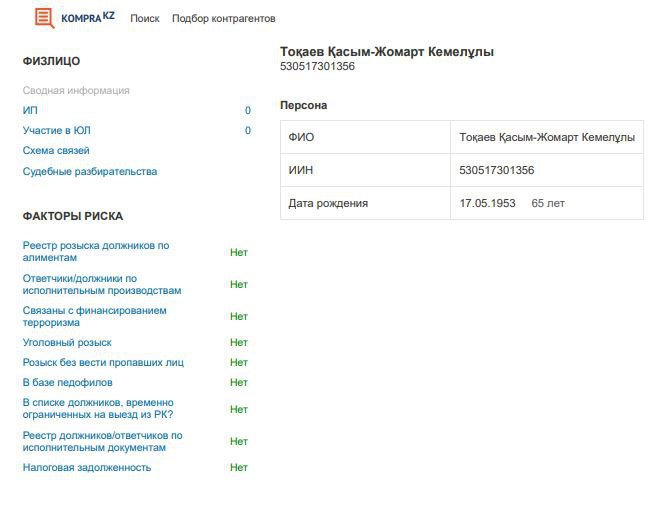
Task: Click the ИИН label cell
Action: [x=365, y=170]
